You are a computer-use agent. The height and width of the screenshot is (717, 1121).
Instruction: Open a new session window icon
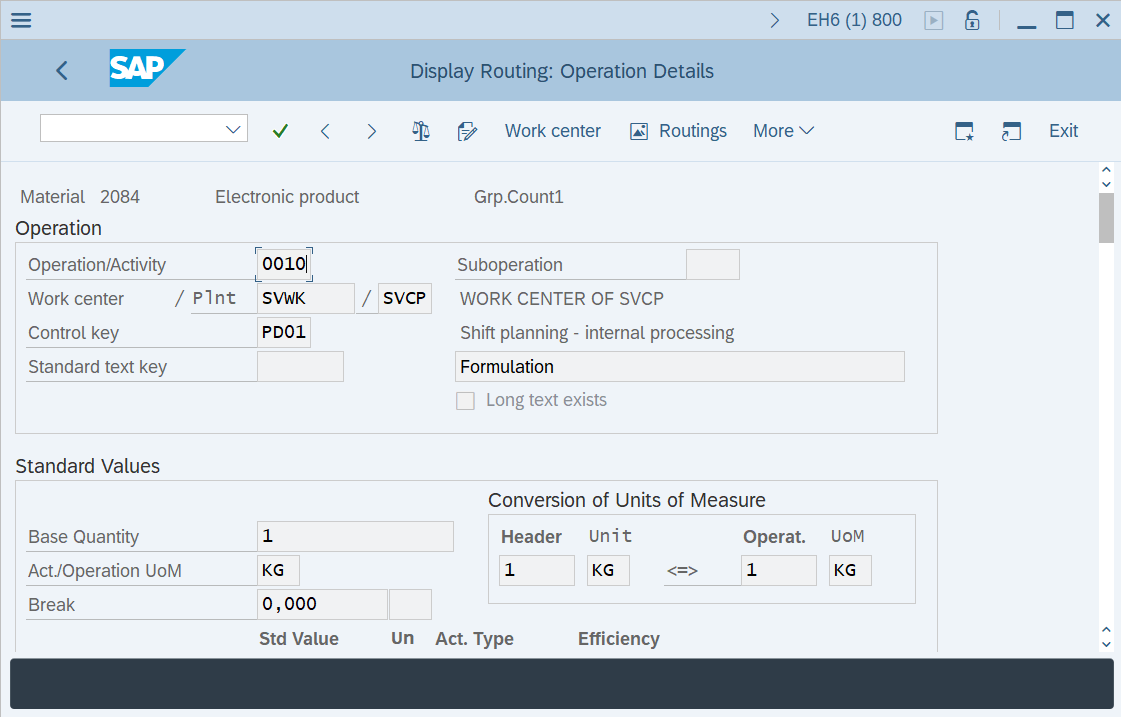tap(1011, 130)
